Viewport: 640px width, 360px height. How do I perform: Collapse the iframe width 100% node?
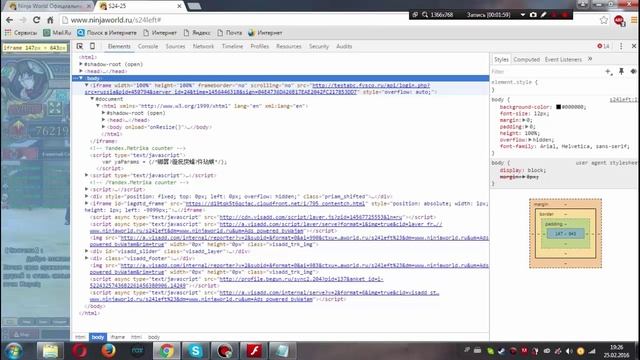click(87, 85)
